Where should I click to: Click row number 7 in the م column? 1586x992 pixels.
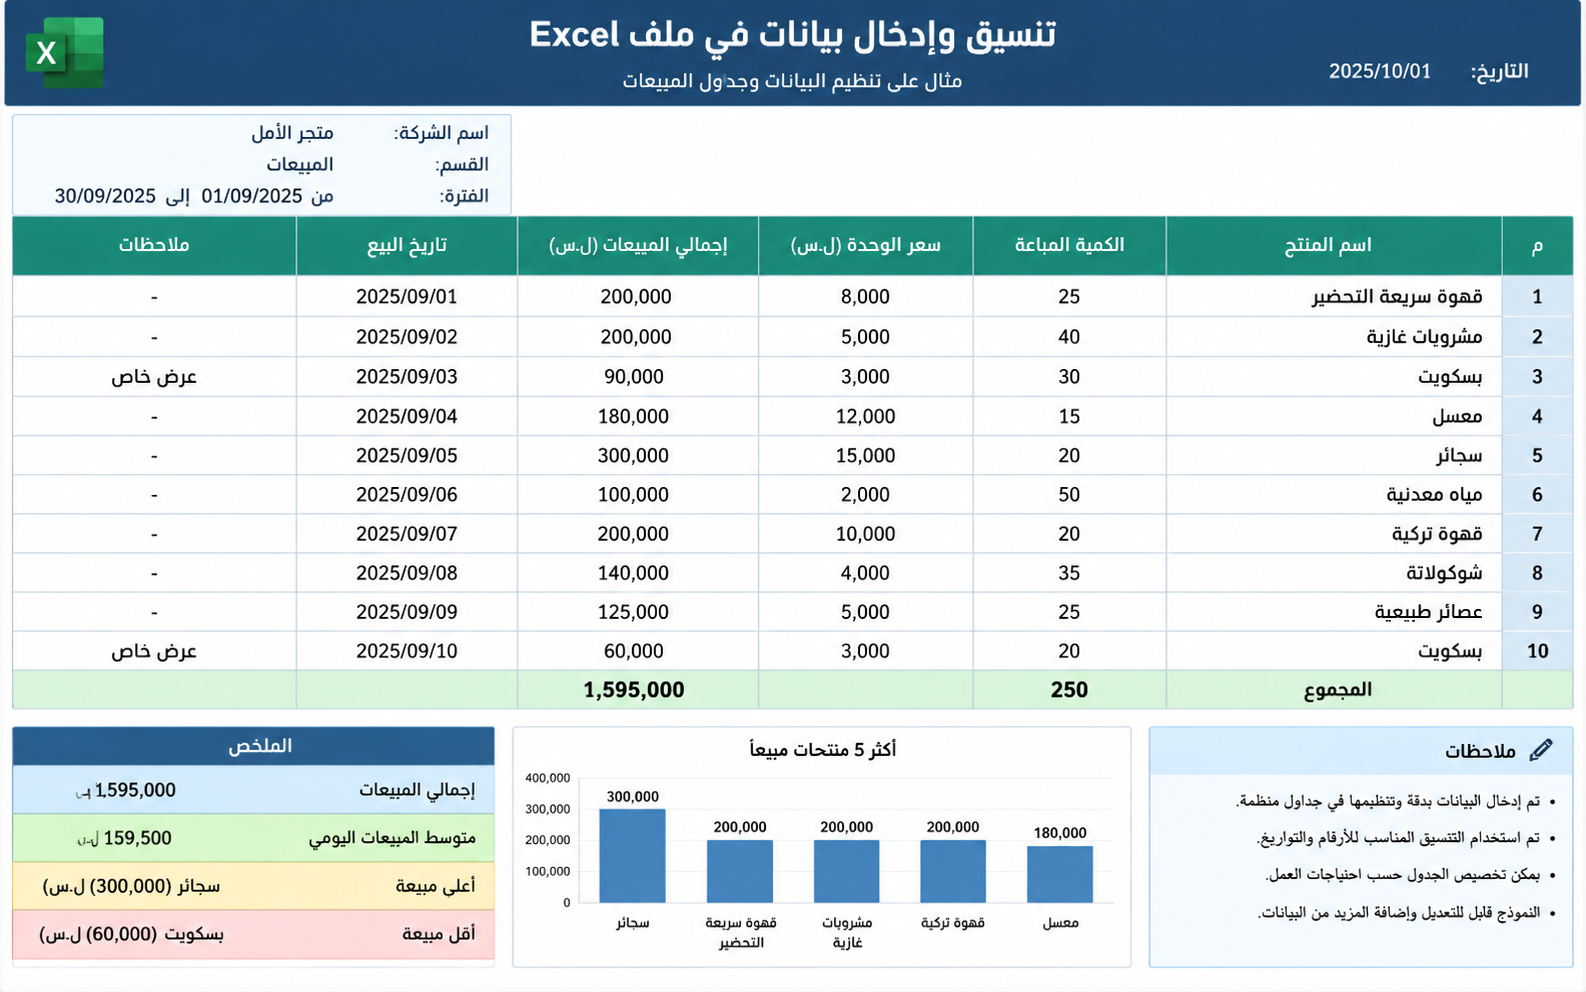(x=1537, y=534)
